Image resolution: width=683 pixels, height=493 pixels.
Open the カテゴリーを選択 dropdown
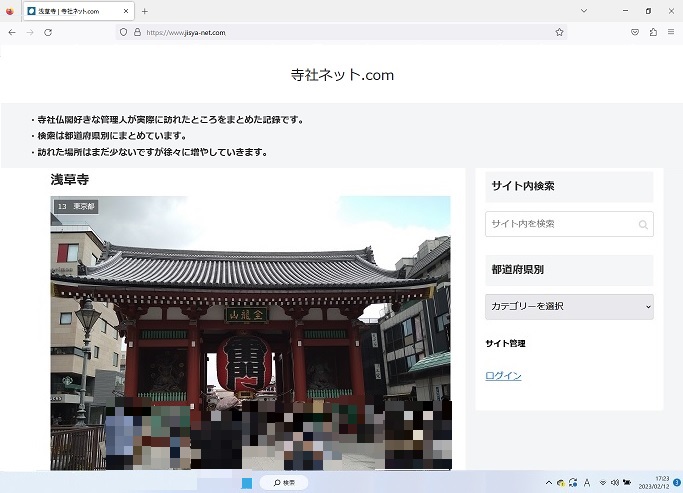[x=569, y=306]
